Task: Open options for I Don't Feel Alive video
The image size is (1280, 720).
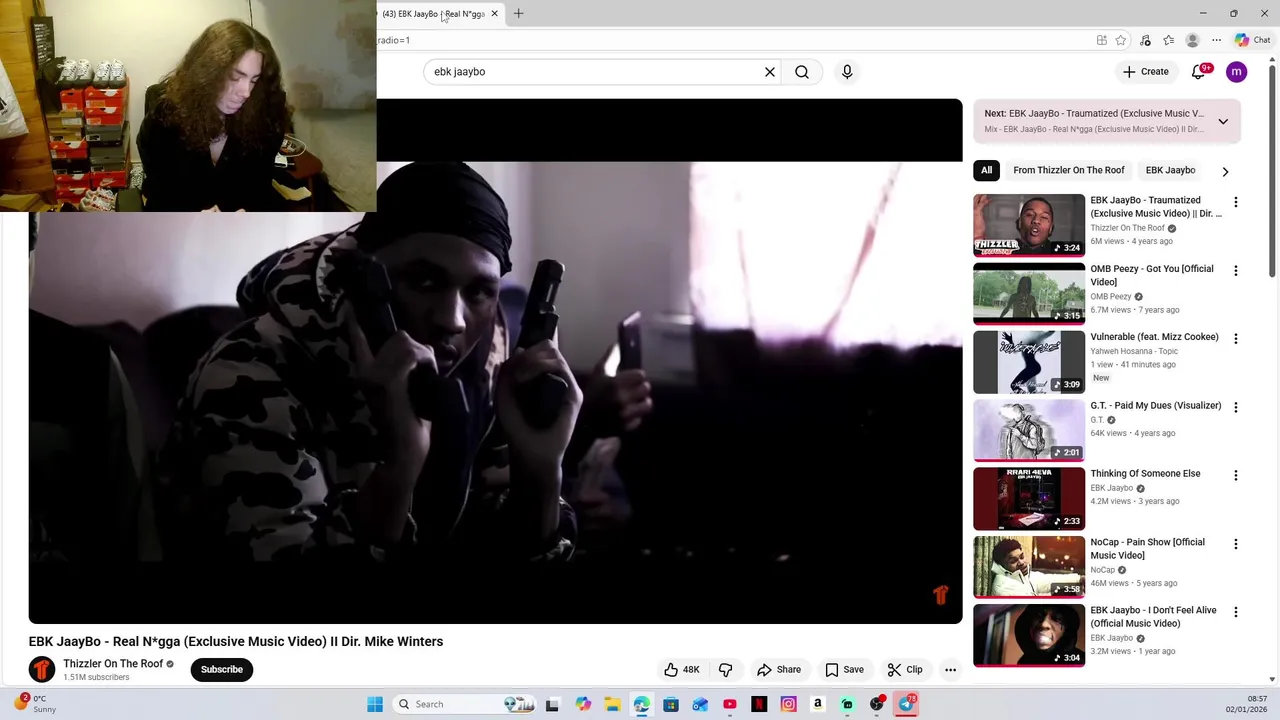Action: [x=1235, y=612]
